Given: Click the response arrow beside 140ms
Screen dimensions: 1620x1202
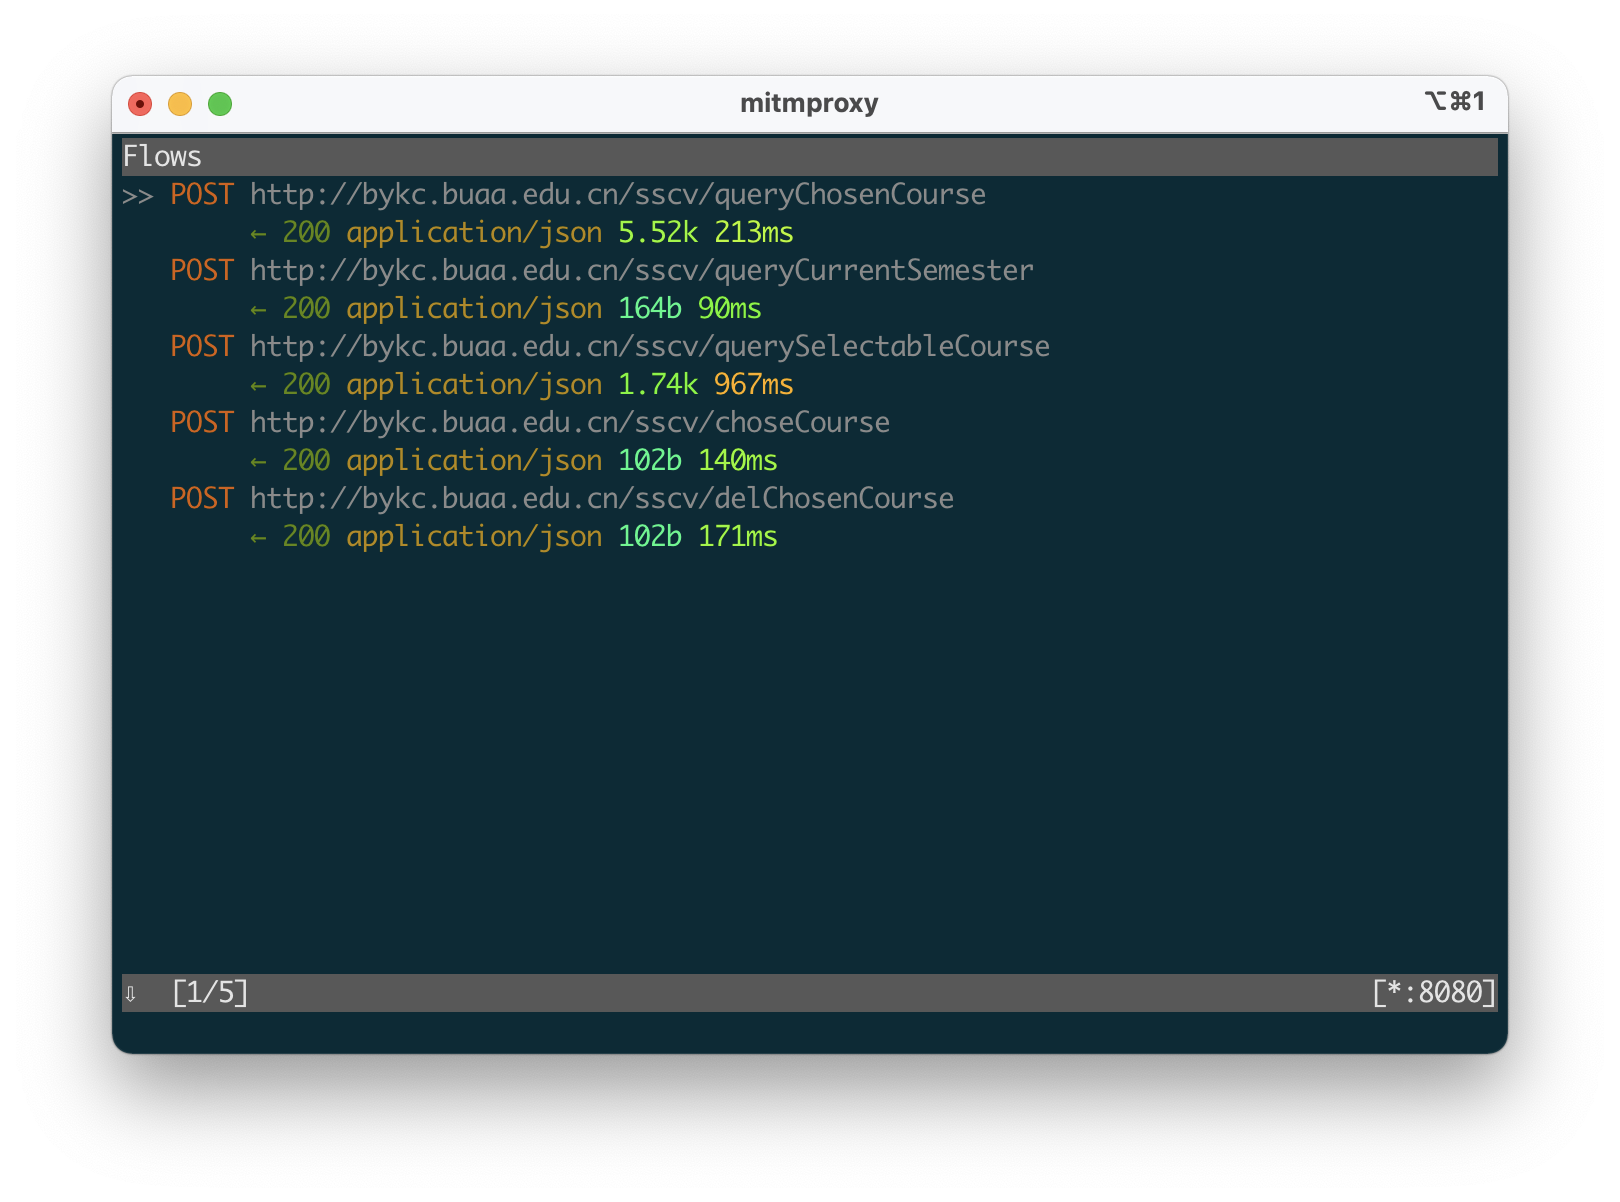Looking at the screenshot, I should (258, 462).
